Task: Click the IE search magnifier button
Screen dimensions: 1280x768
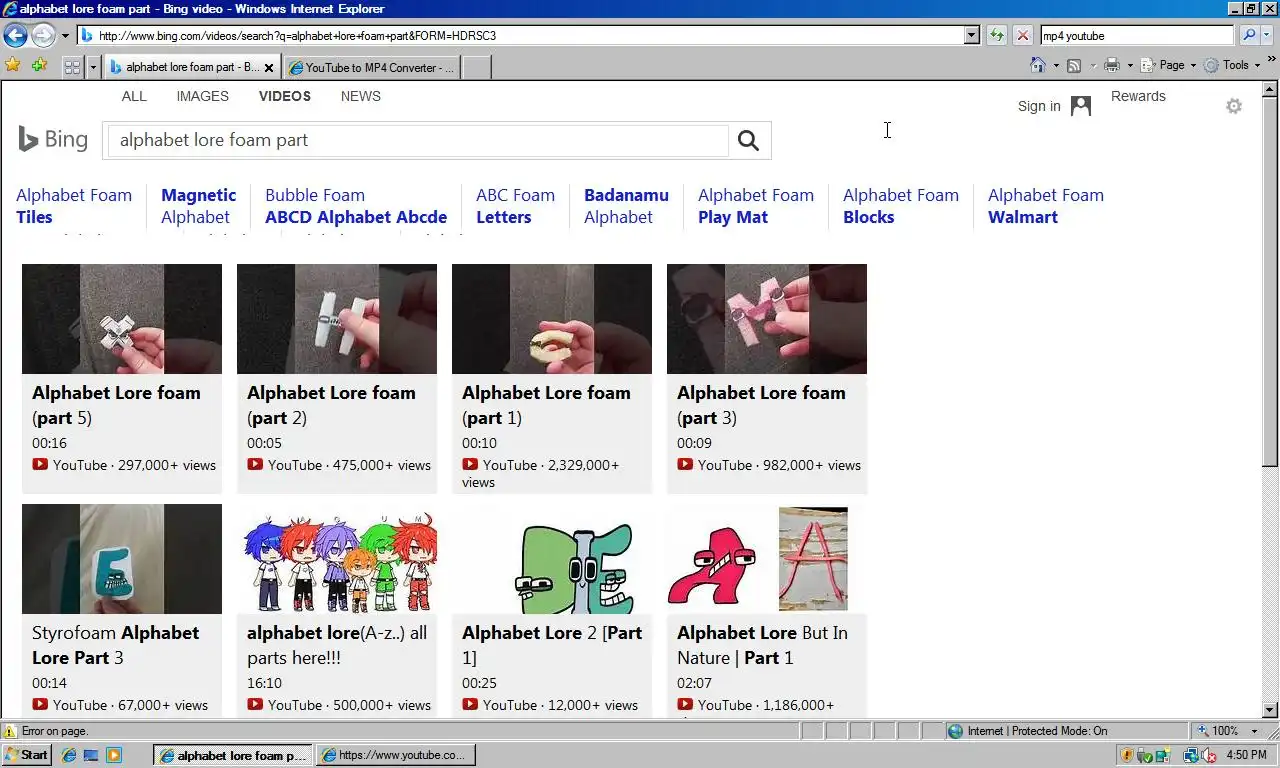Action: [1248, 35]
